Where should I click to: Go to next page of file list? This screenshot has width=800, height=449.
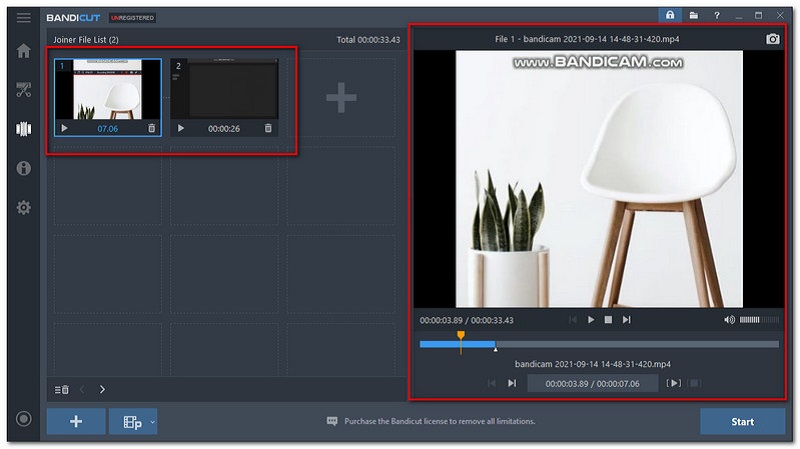pyautogui.click(x=102, y=389)
